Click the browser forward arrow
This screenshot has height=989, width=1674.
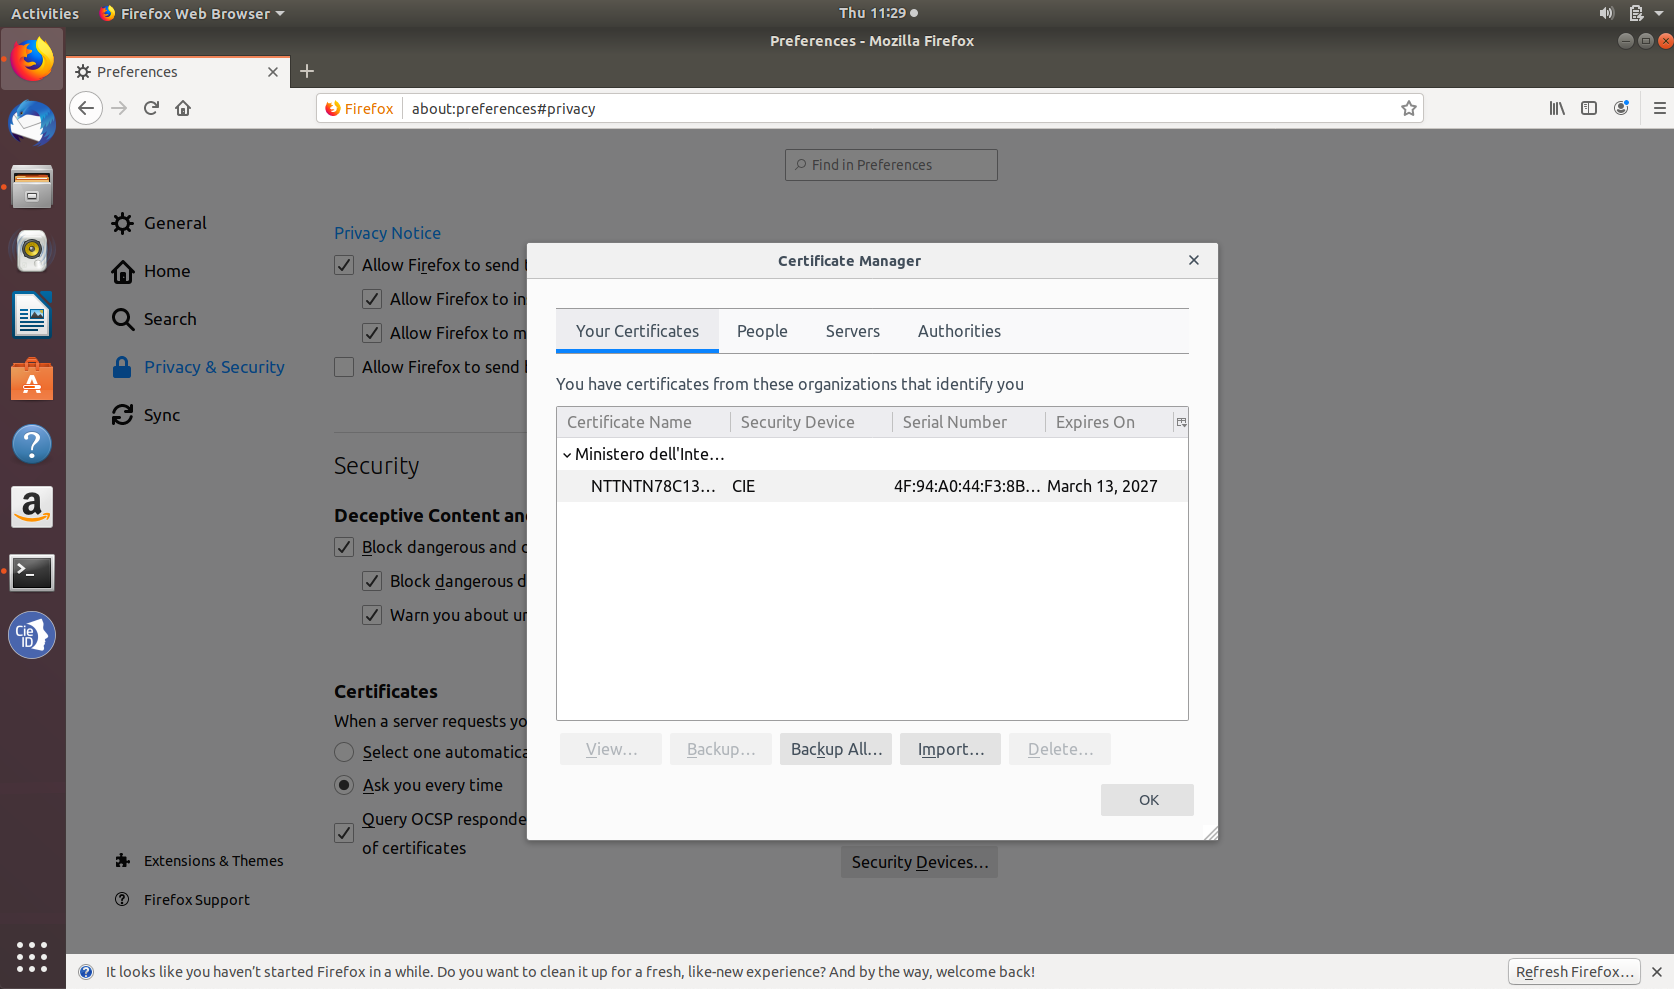coord(119,108)
